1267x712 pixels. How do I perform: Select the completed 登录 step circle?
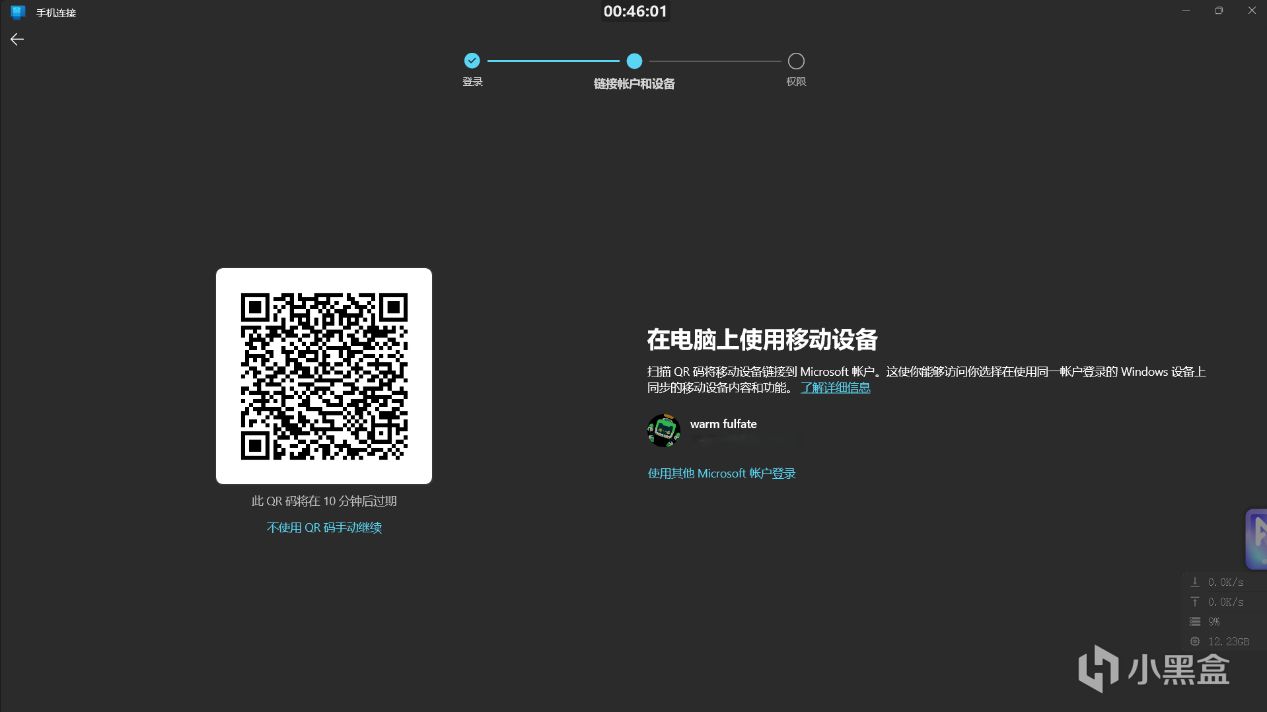point(472,61)
